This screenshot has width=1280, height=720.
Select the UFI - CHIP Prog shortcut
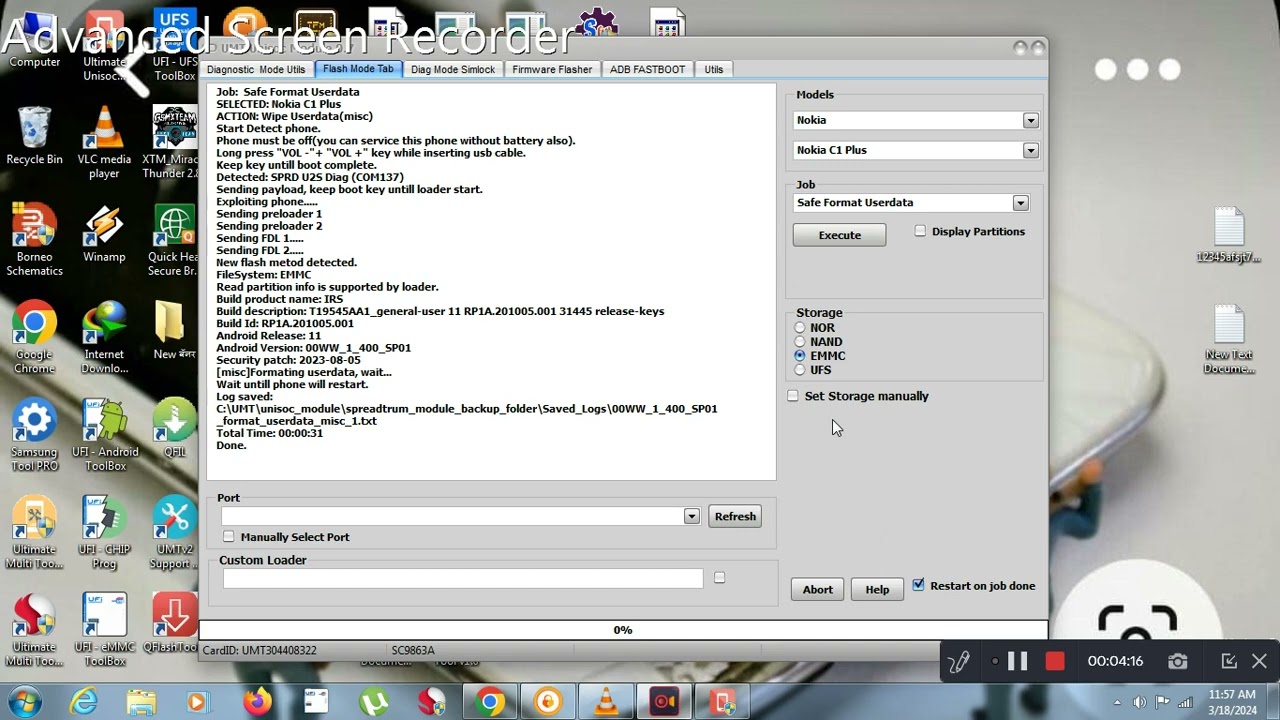[104, 532]
